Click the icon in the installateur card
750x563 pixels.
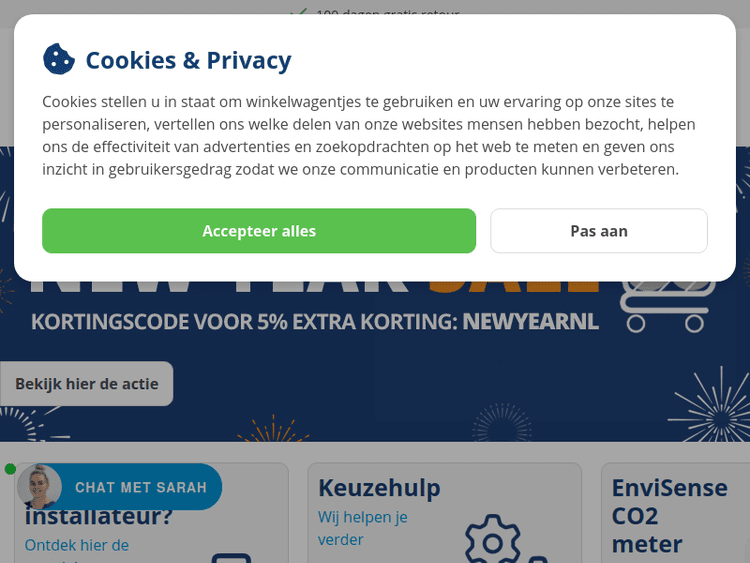point(231,555)
